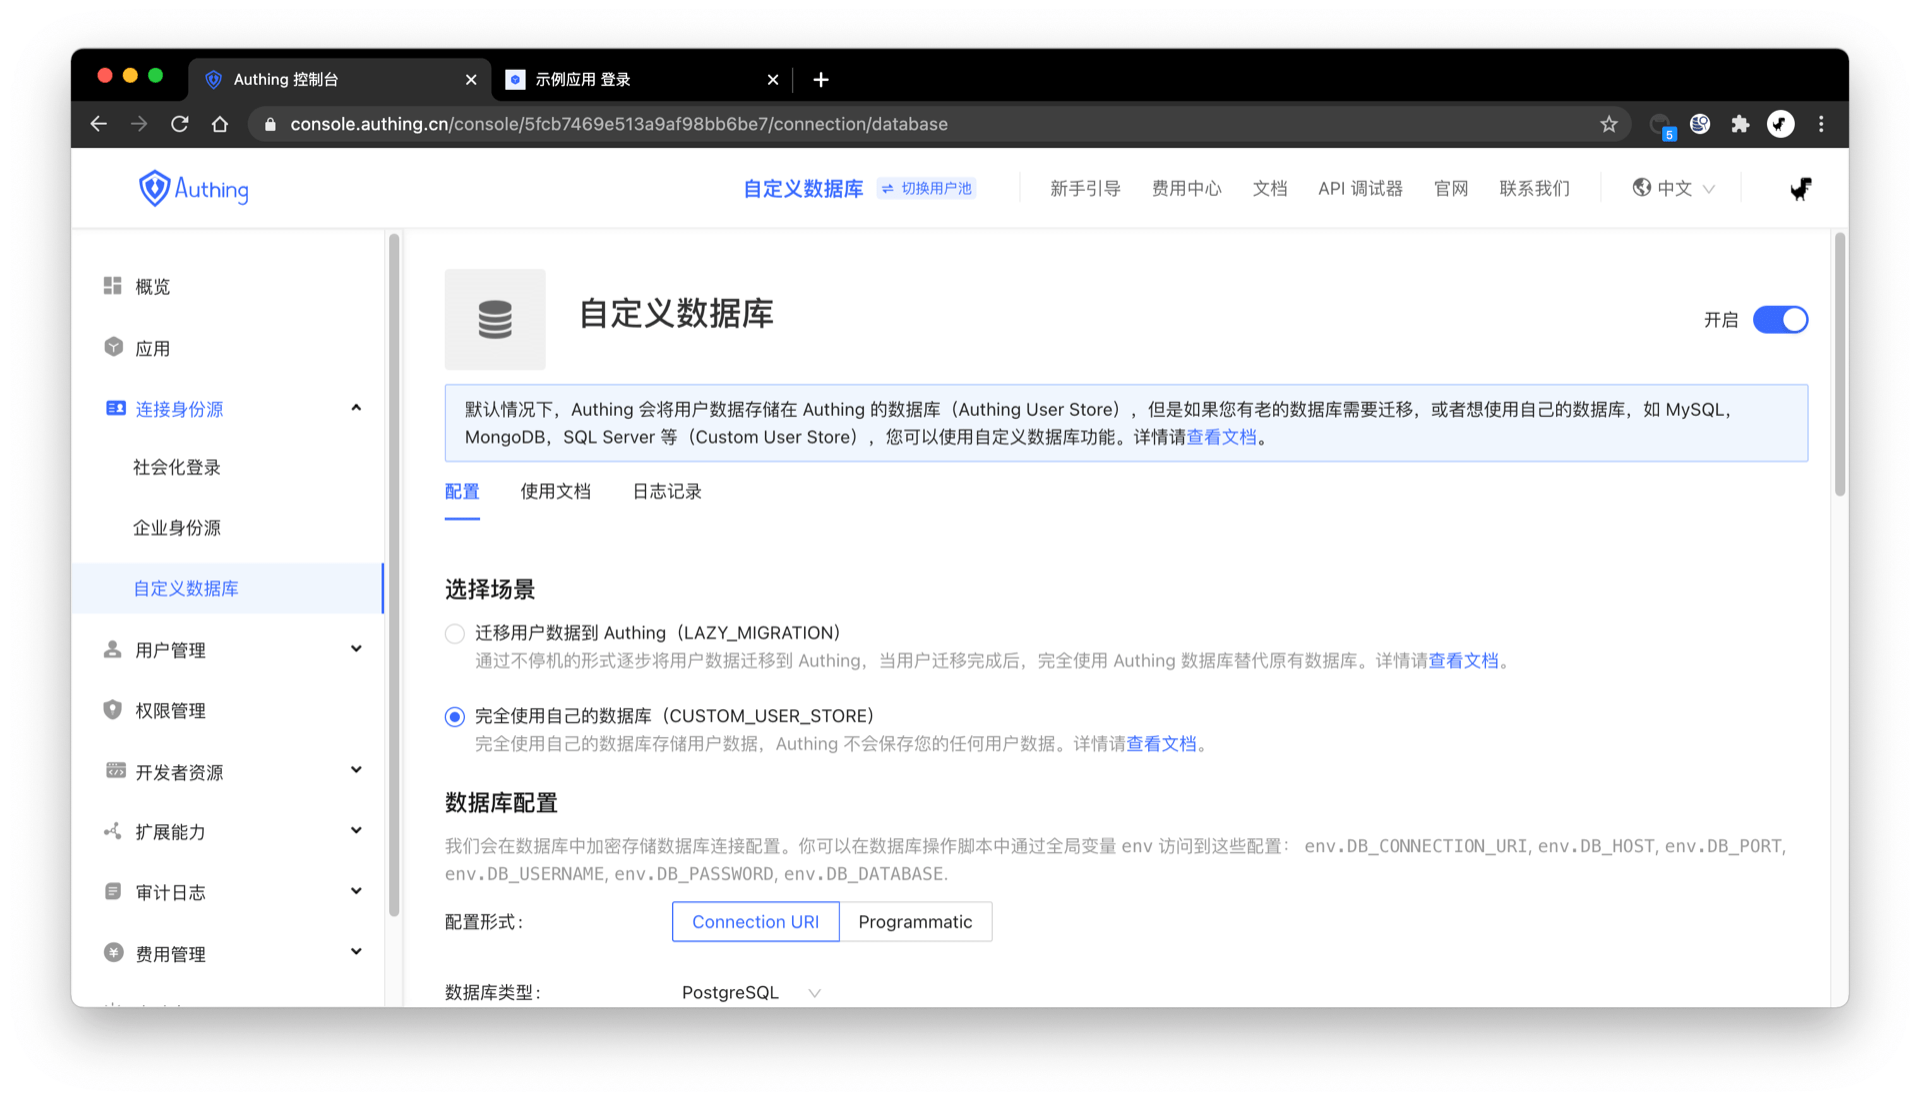Click the user avatar icon in header
Viewport: 1920px width, 1101px height.
click(x=1800, y=188)
